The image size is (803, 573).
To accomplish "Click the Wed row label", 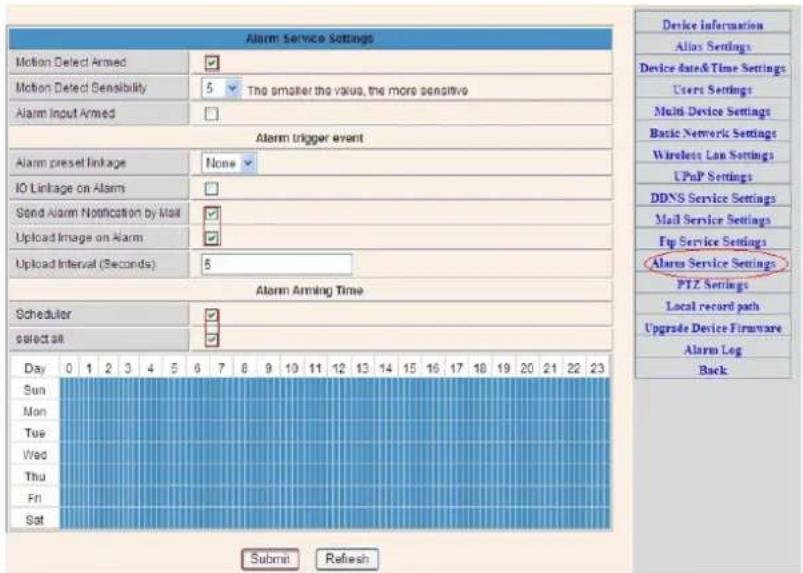I will (35, 455).
